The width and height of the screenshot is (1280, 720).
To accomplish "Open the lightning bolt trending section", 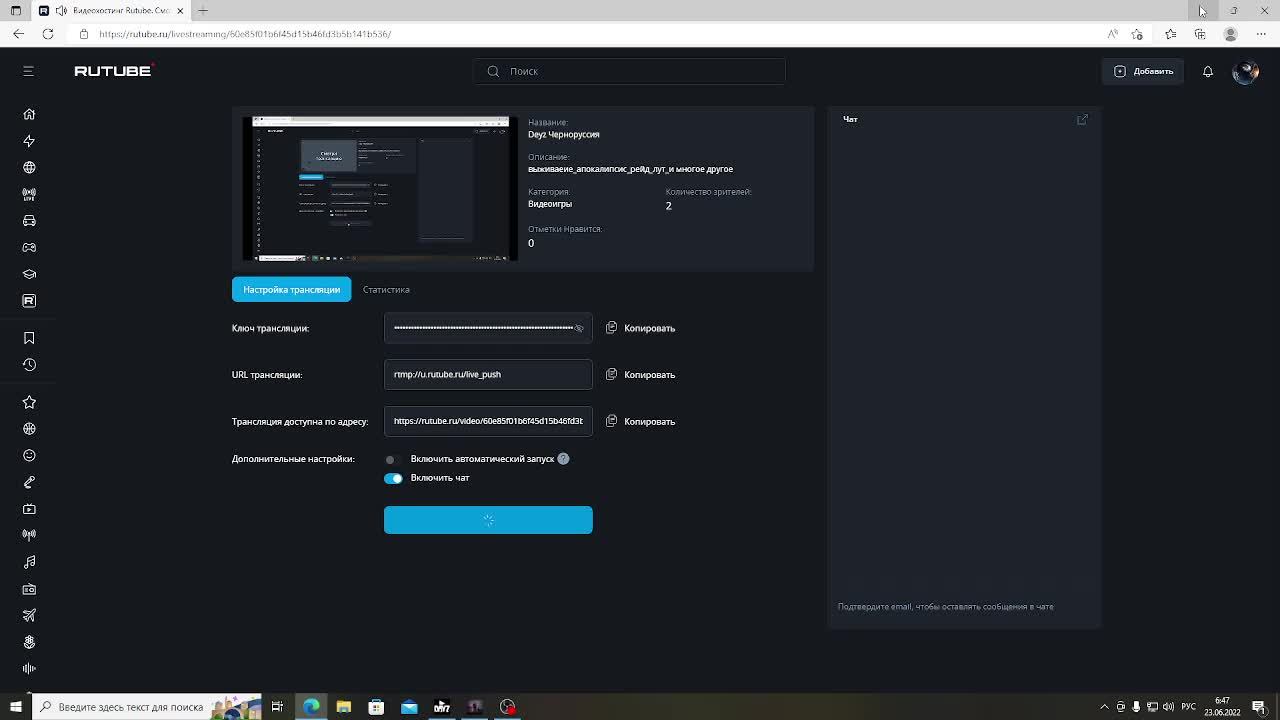I will (x=29, y=141).
